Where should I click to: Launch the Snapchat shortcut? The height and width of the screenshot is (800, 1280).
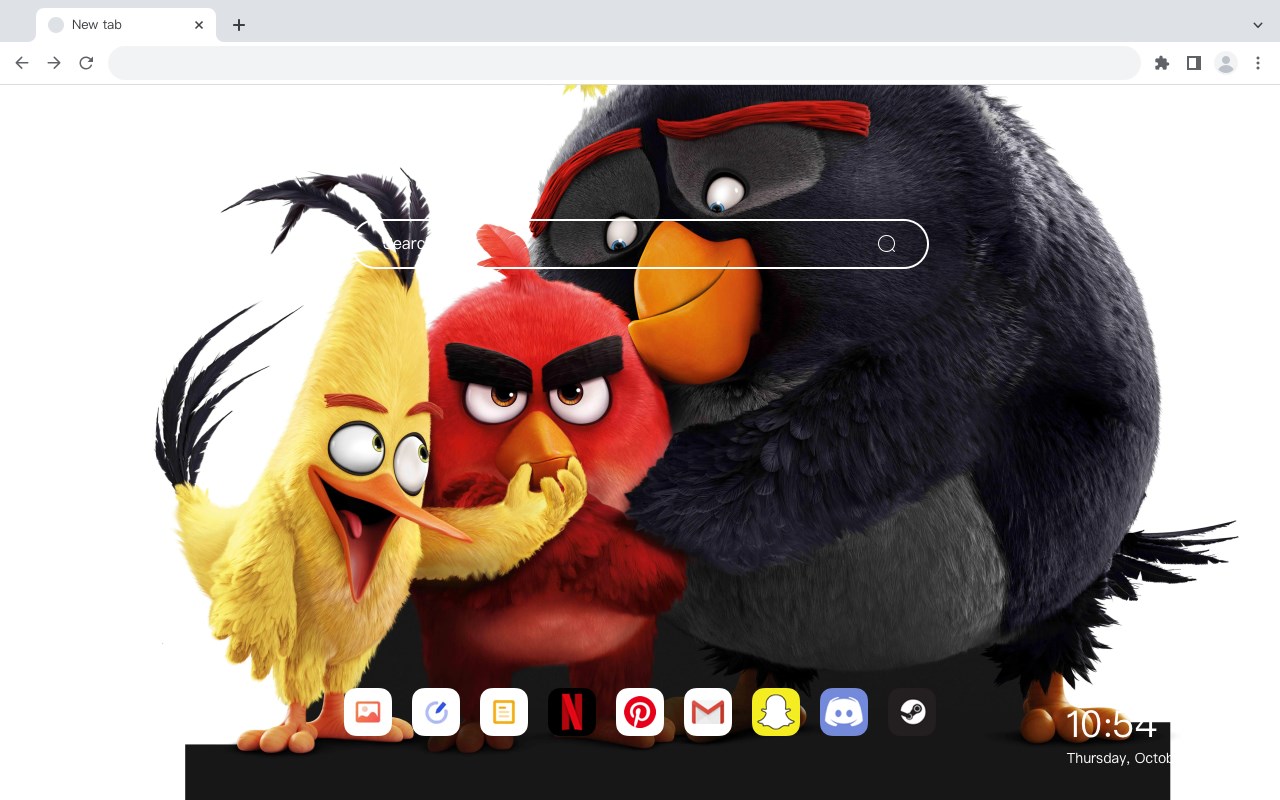point(776,712)
